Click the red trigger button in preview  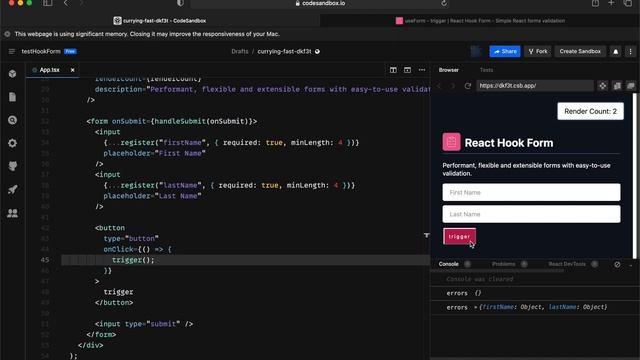(459, 236)
